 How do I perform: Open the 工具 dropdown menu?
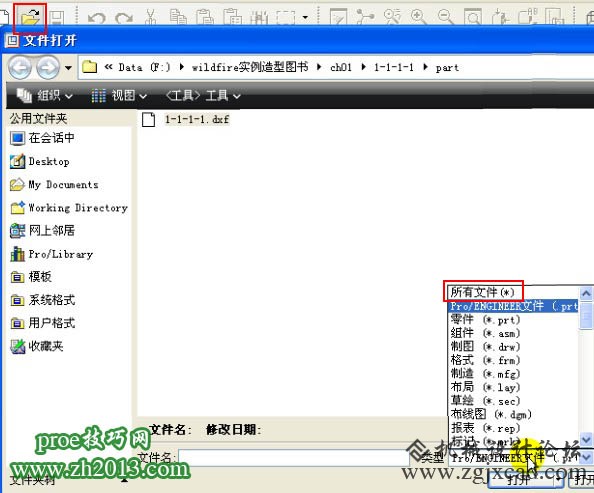(x=203, y=95)
